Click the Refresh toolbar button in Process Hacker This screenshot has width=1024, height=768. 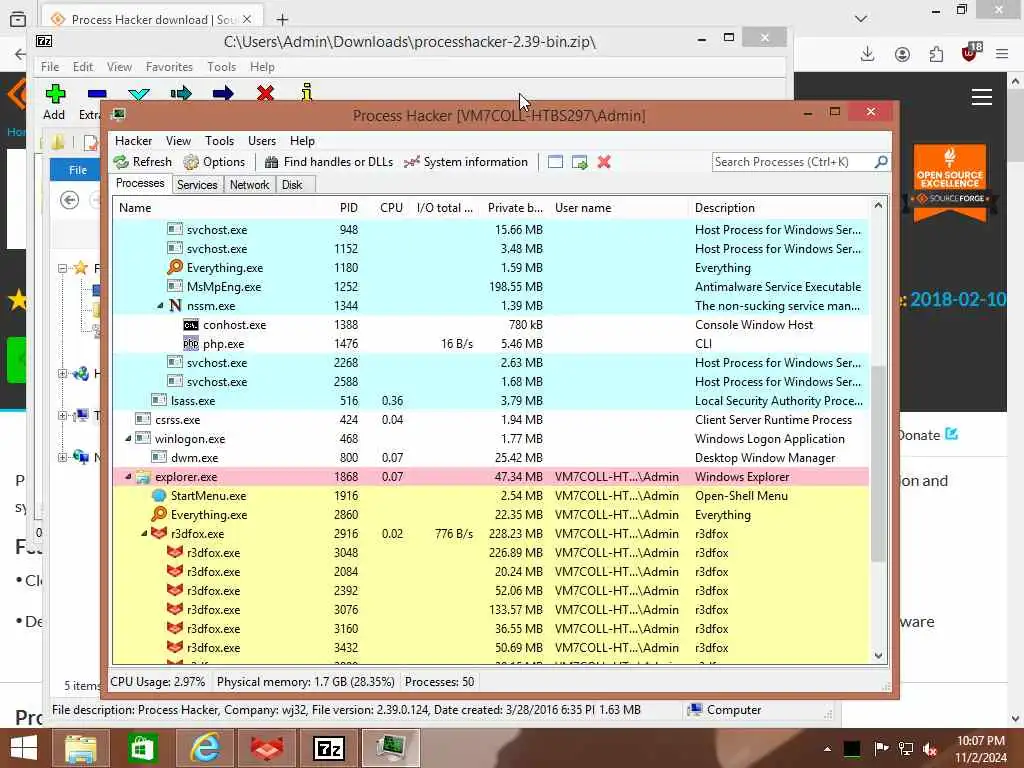click(x=142, y=162)
